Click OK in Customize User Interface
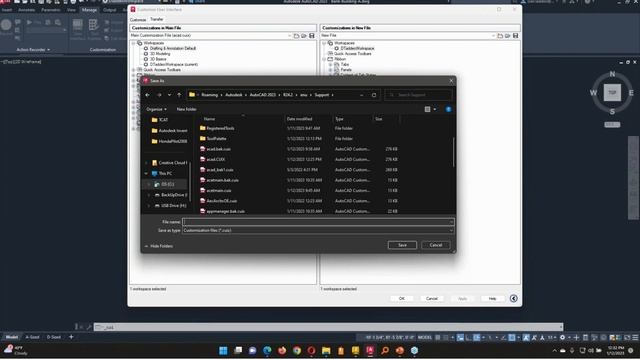The image size is (640, 360). coord(402,299)
